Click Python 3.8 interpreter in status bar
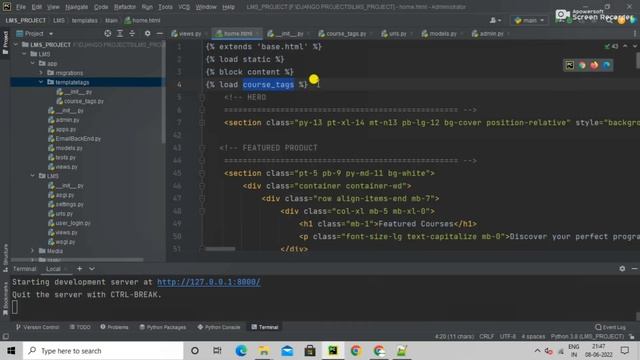The width and height of the screenshot is (640, 360). pos(587,337)
